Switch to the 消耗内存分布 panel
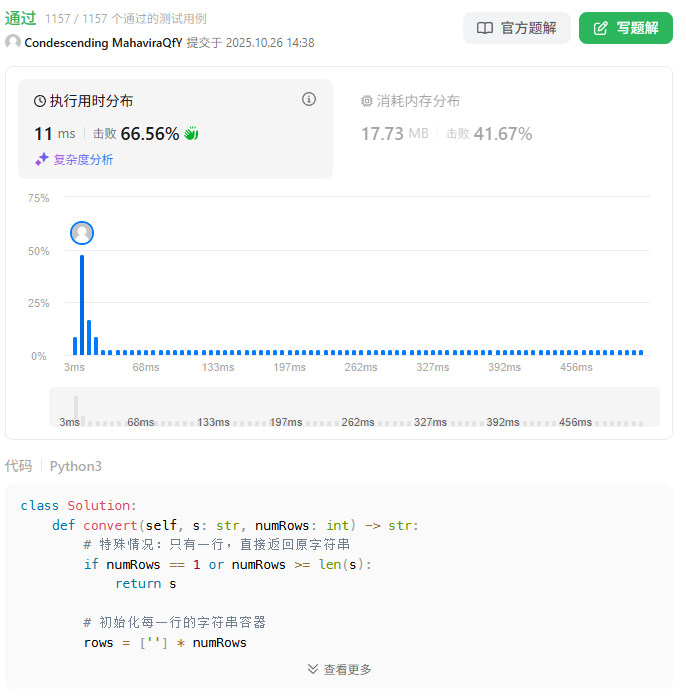The height and width of the screenshot is (696, 686). coord(418,101)
